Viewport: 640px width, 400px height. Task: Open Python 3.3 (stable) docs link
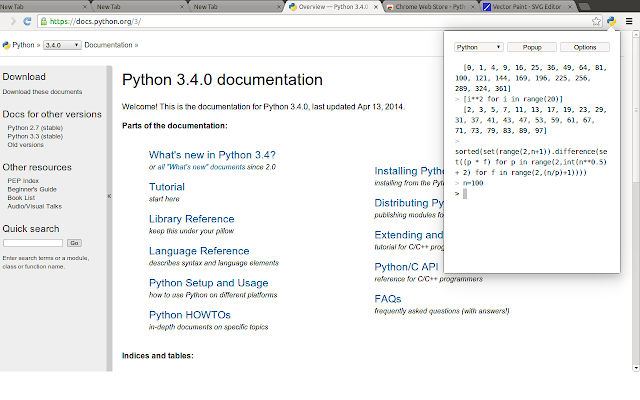click(35, 136)
